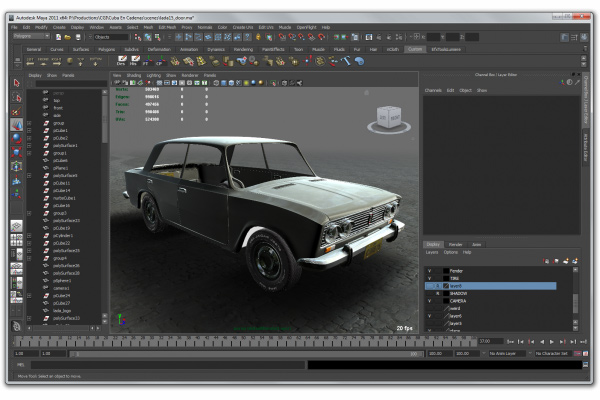Click the His shelf button
600x400 pixels.
pyautogui.click(x=135, y=60)
